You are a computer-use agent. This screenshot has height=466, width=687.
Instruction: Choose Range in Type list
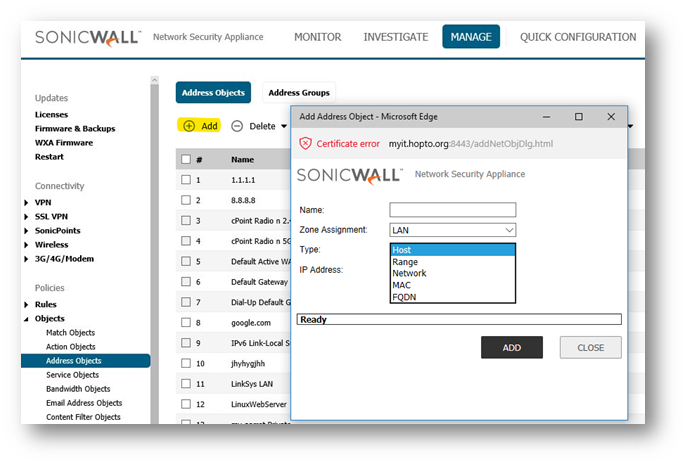pos(453,262)
